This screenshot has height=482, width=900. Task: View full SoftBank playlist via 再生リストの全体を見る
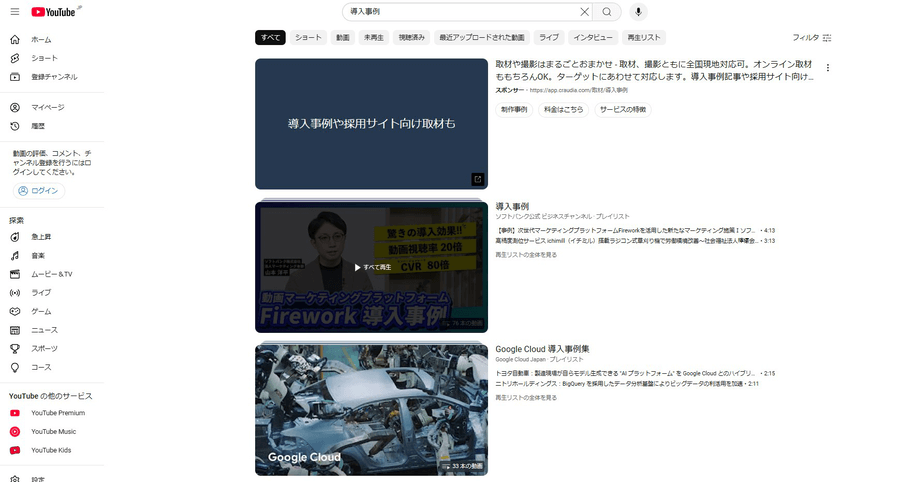click(526, 255)
